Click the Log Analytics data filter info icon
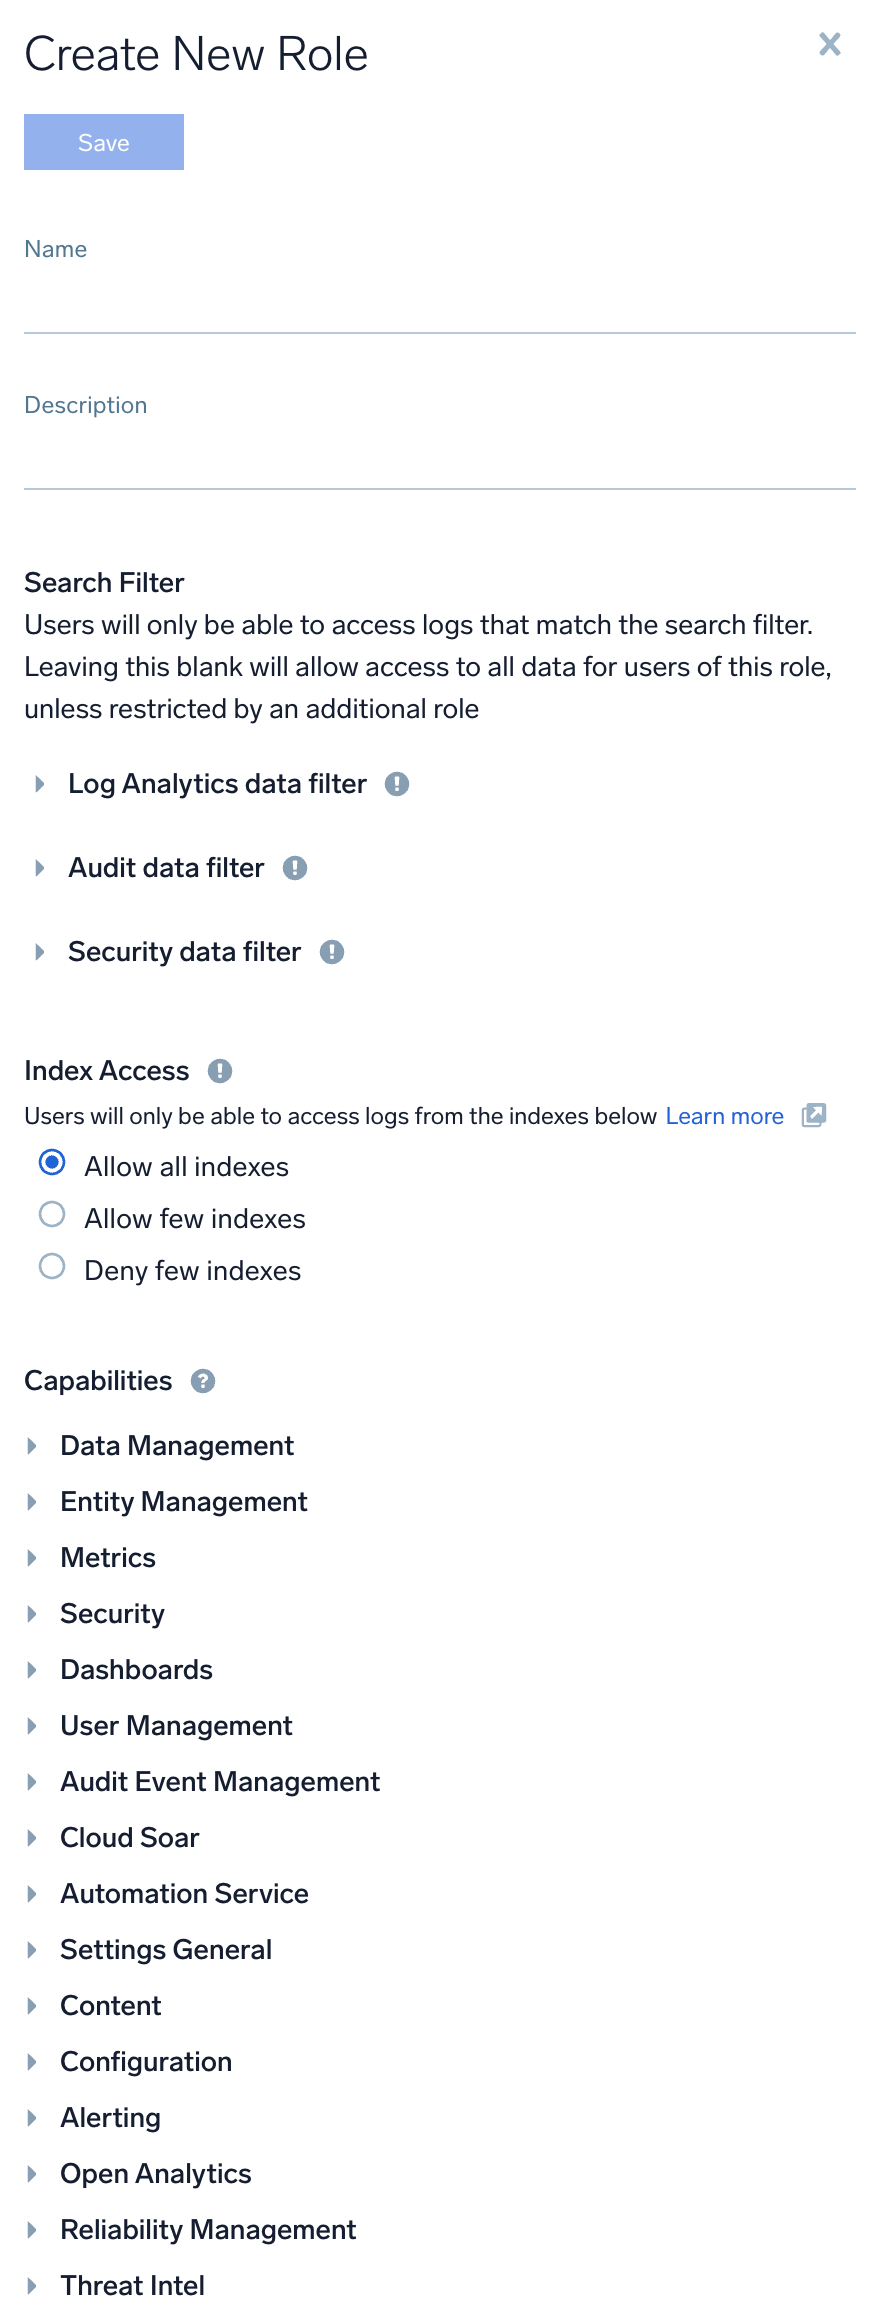The image size is (884, 2318). click(397, 784)
